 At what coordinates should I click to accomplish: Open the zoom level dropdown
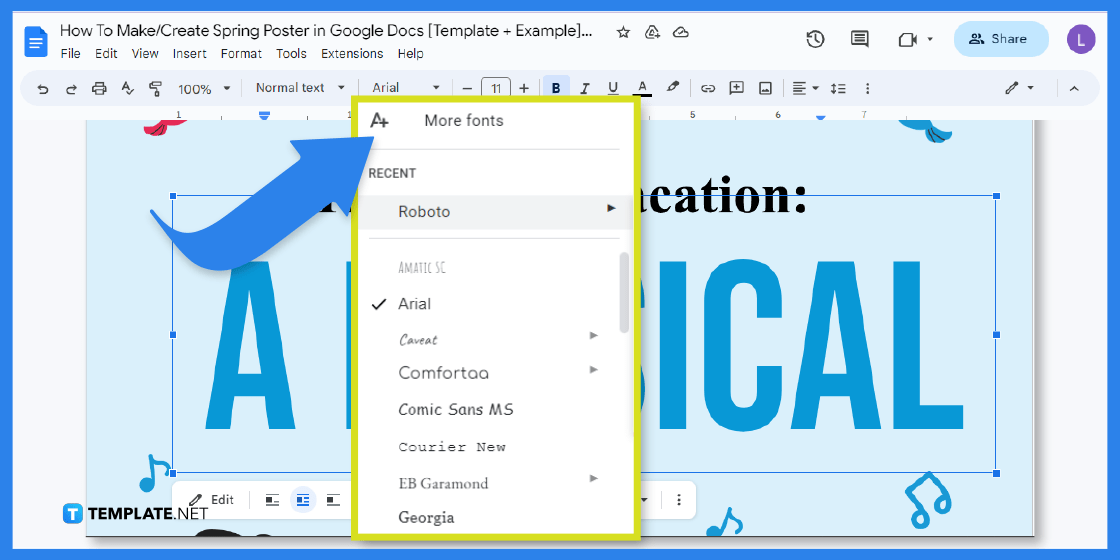pyautogui.click(x=204, y=89)
